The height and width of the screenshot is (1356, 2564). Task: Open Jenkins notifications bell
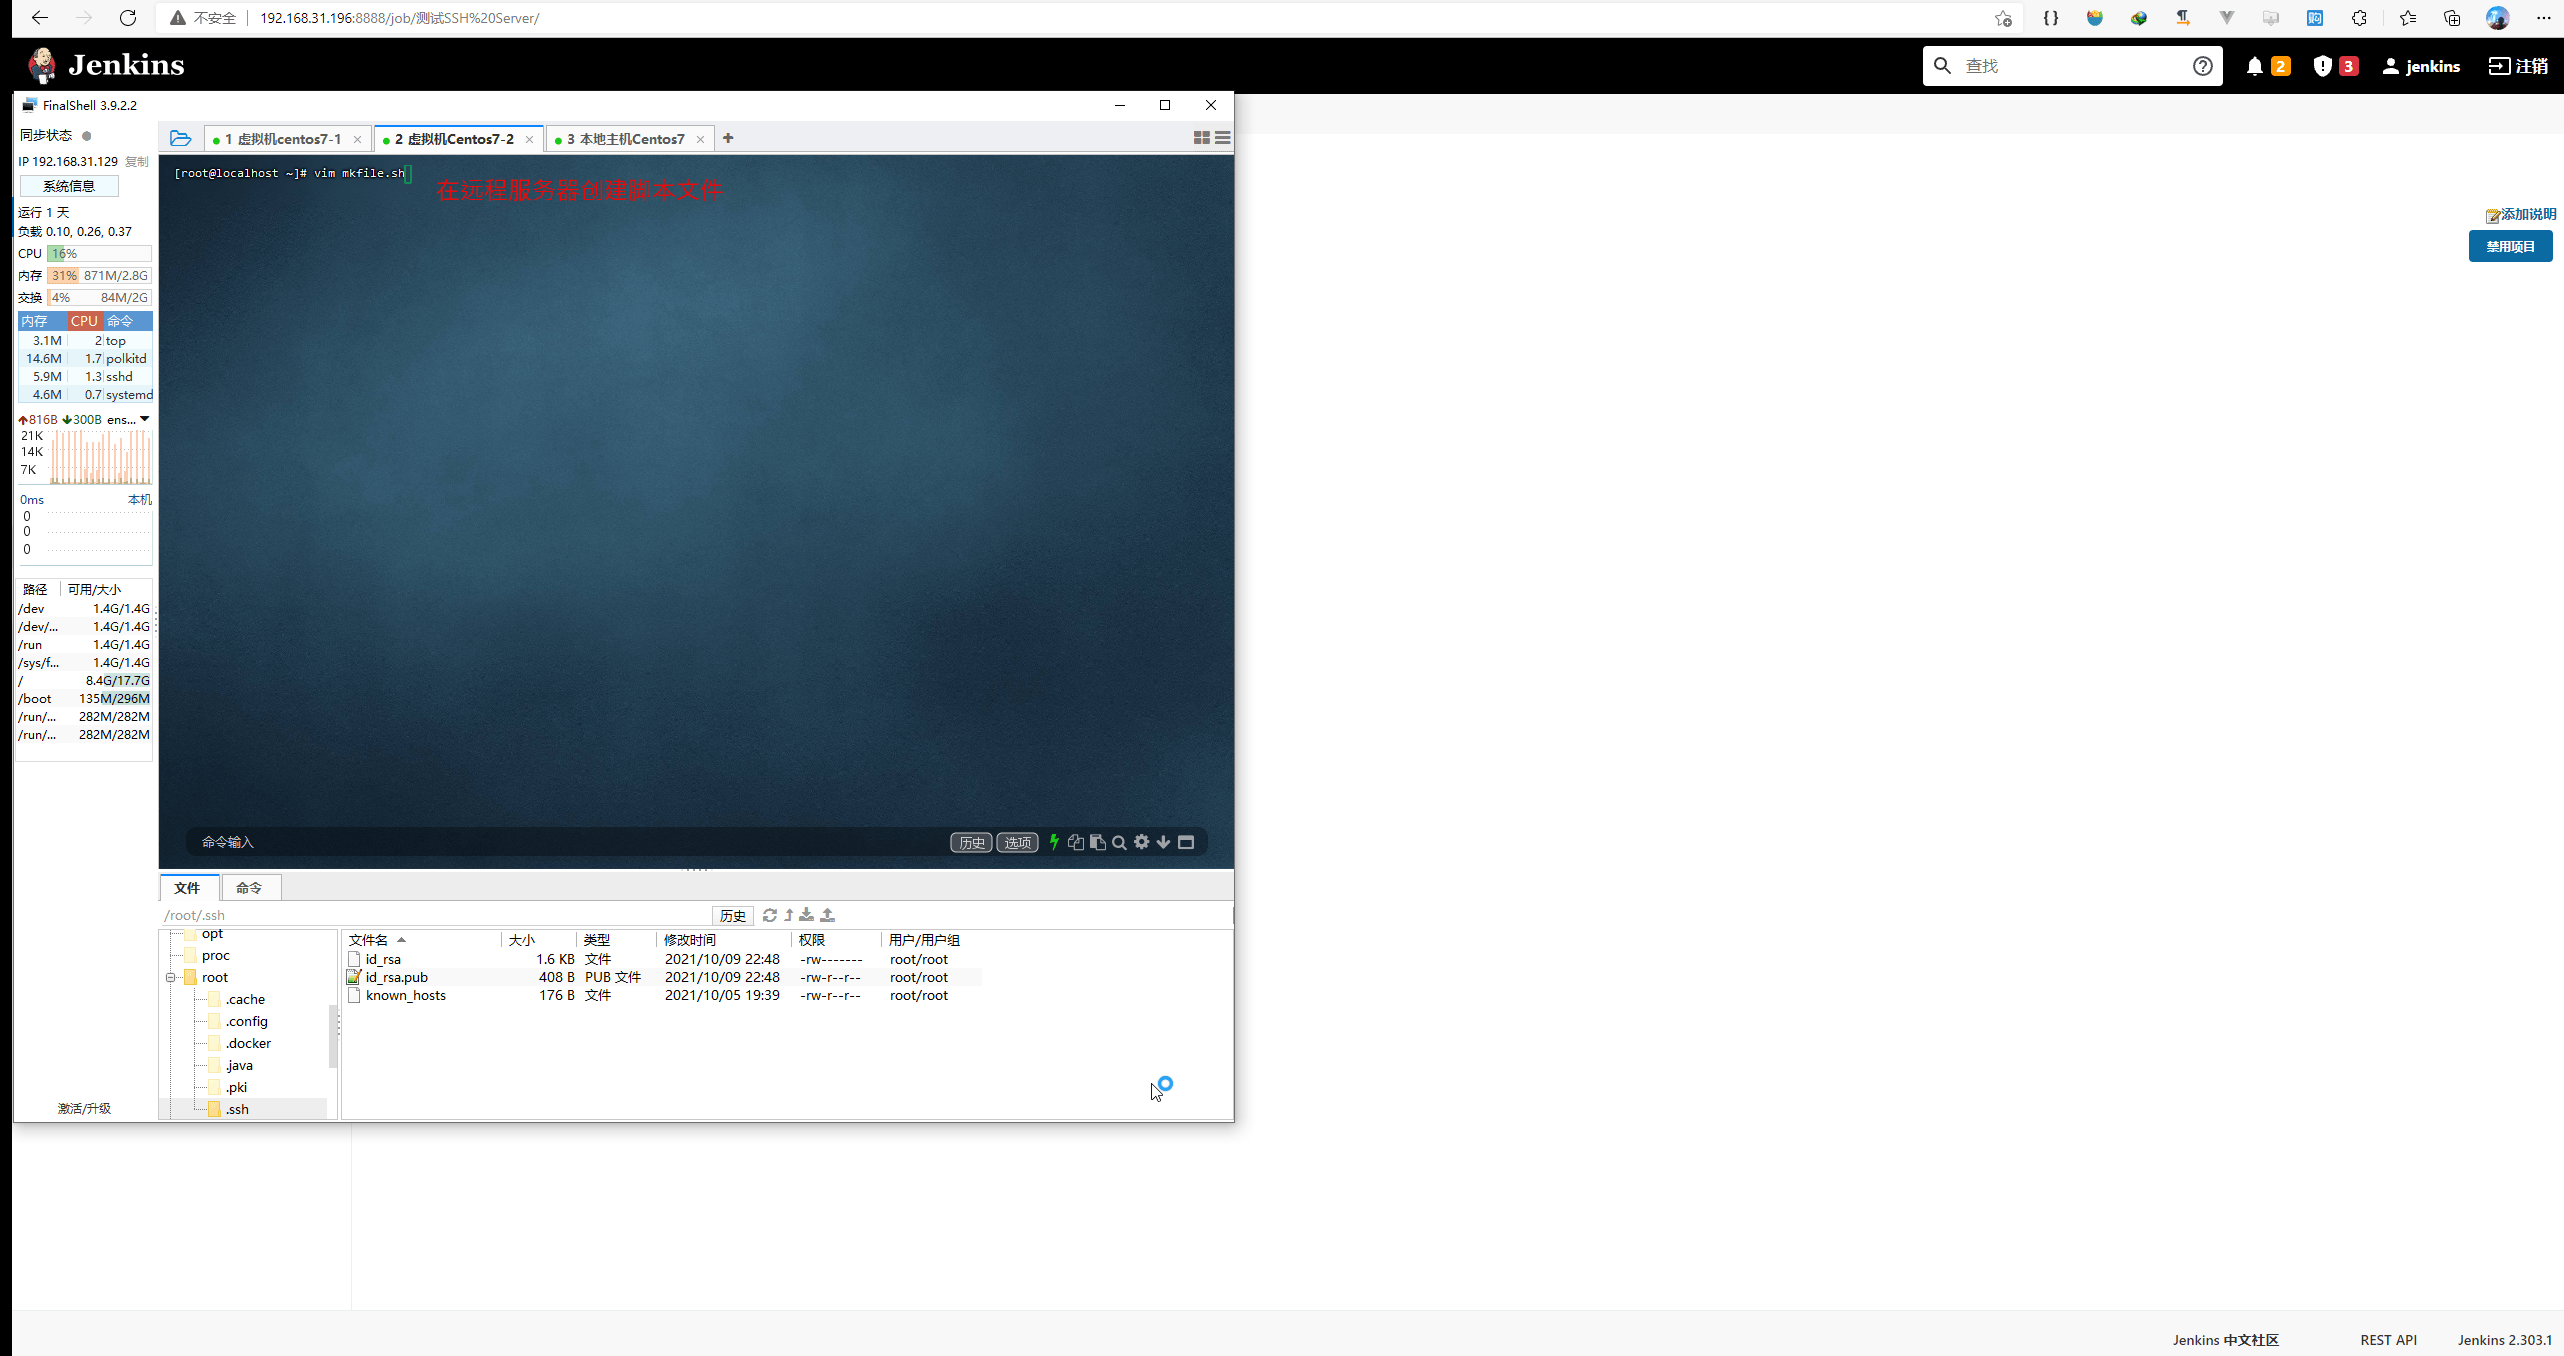(2254, 66)
